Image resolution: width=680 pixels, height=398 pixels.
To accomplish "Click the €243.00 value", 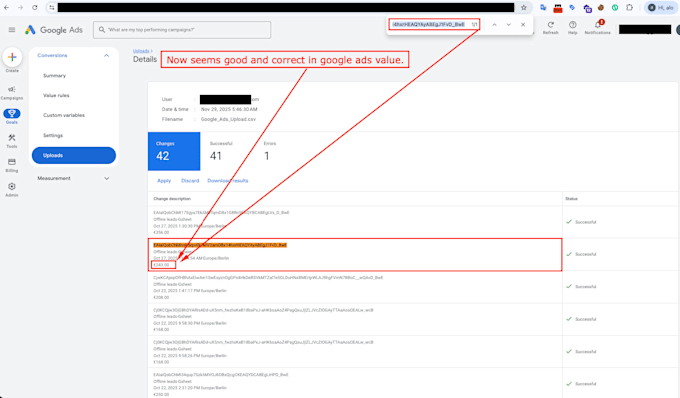I will point(161,264).
